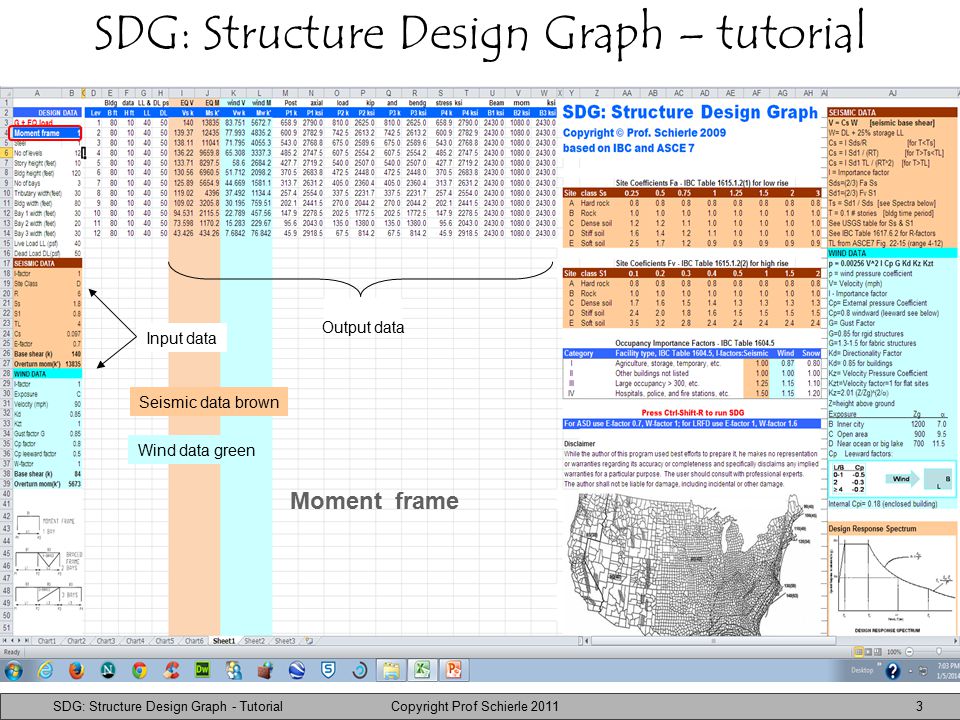Viewport: 960px width, 720px height.
Task: Click the Insert Worksheet icon after Sheet3
Action: [x=309, y=641]
